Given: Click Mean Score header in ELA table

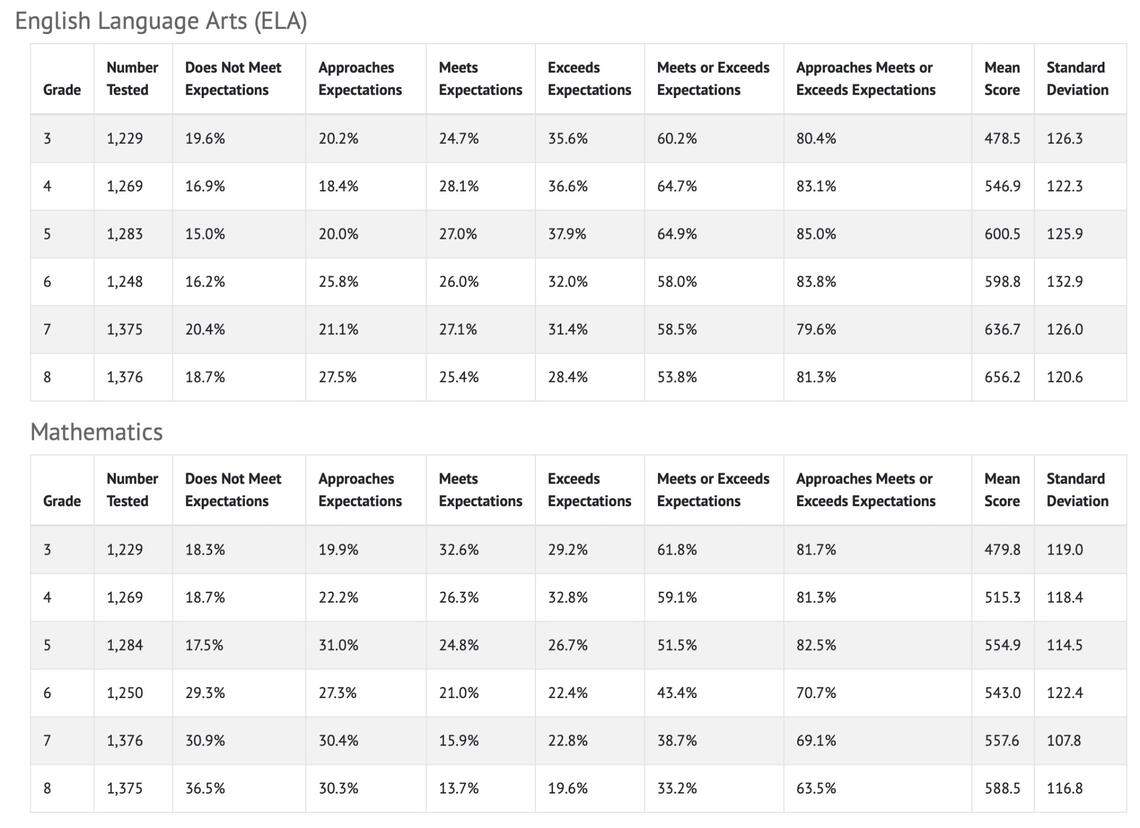Looking at the screenshot, I should (1002, 79).
